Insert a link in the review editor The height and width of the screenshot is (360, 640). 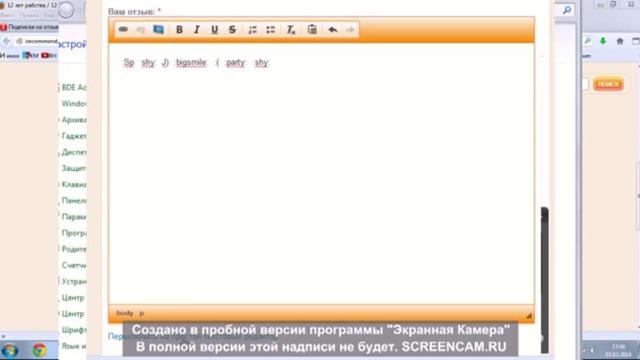[123, 29]
